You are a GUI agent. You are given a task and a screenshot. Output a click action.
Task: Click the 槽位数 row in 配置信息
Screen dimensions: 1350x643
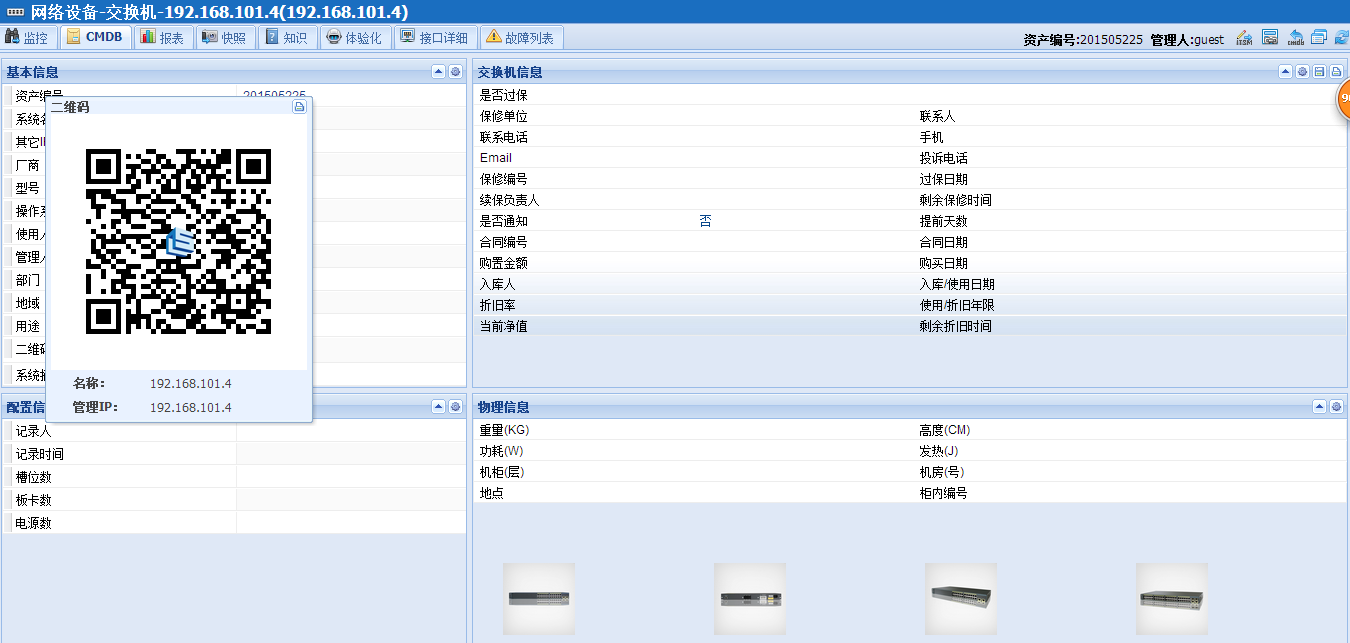pos(234,477)
